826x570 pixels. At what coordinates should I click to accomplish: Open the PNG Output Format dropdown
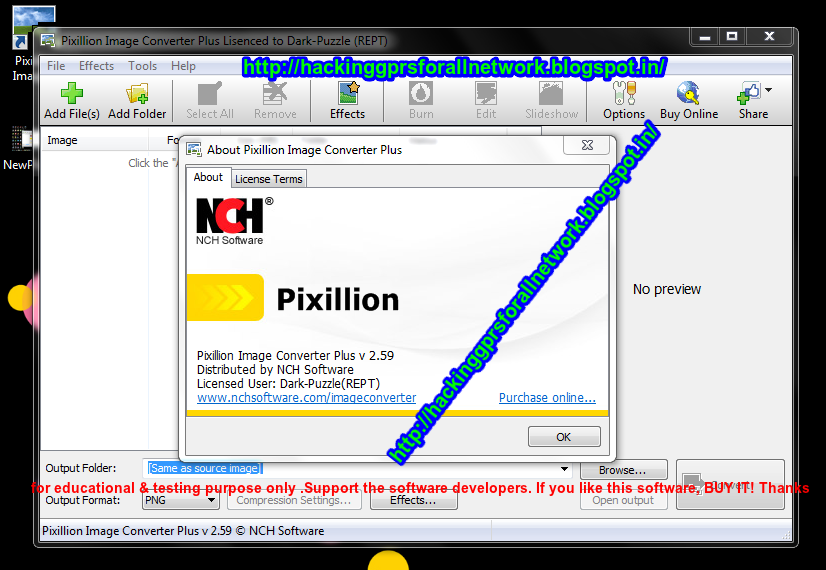180,500
